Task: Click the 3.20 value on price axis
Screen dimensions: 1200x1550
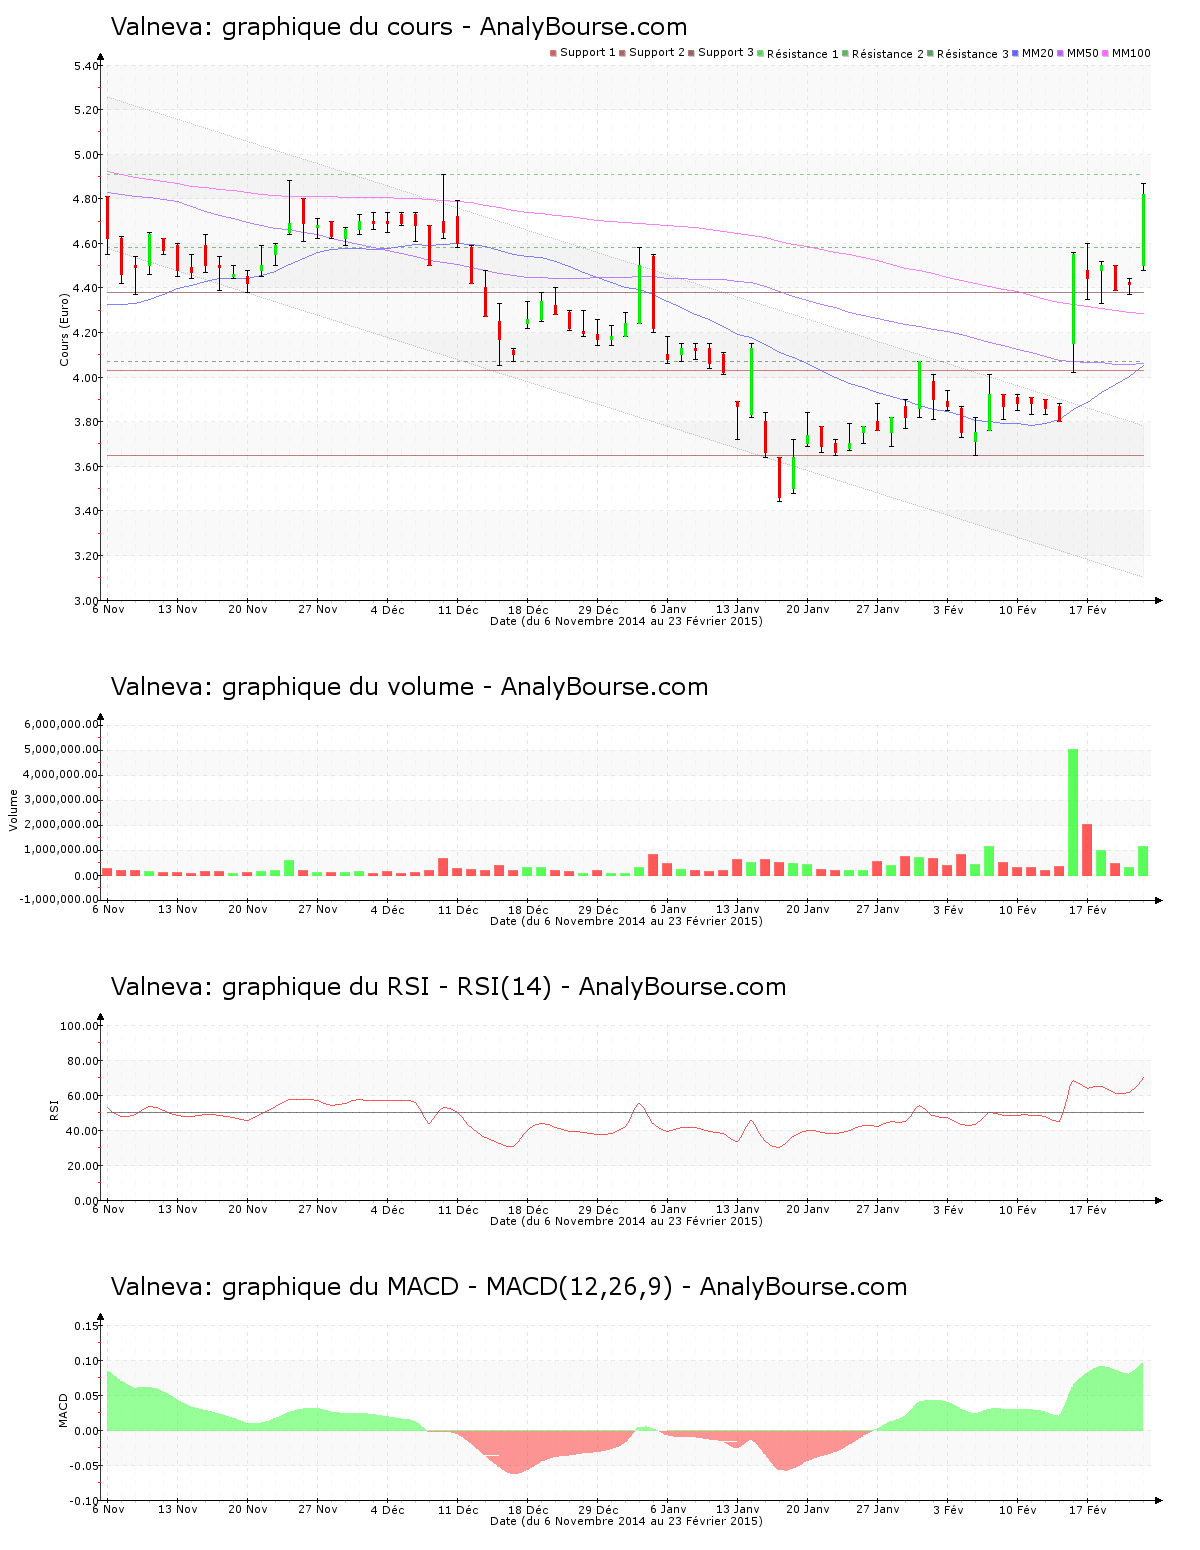Action: click(86, 556)
